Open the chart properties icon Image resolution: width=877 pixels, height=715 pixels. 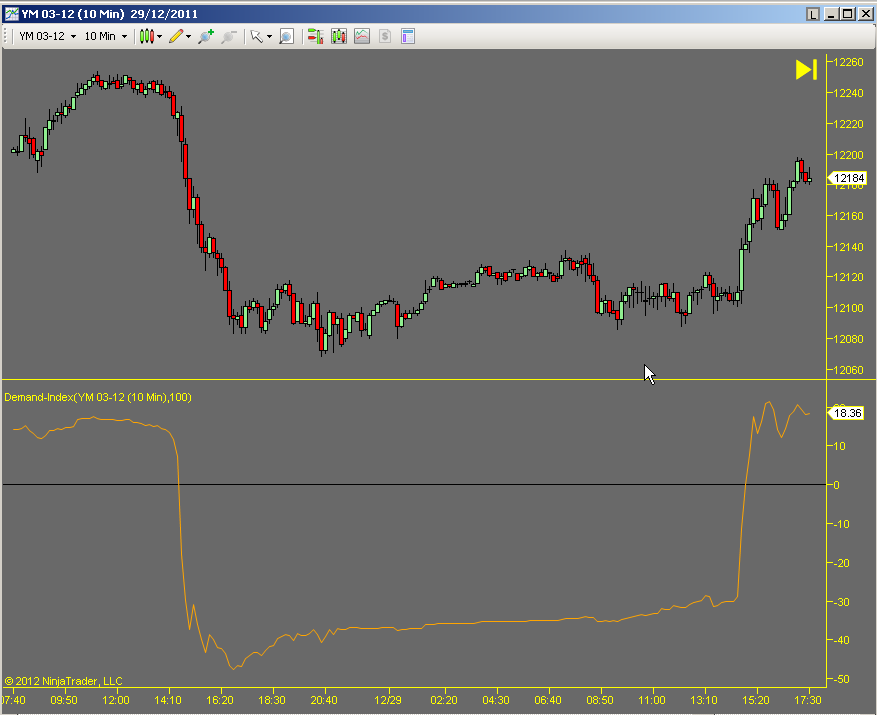[x=408, y=36]
